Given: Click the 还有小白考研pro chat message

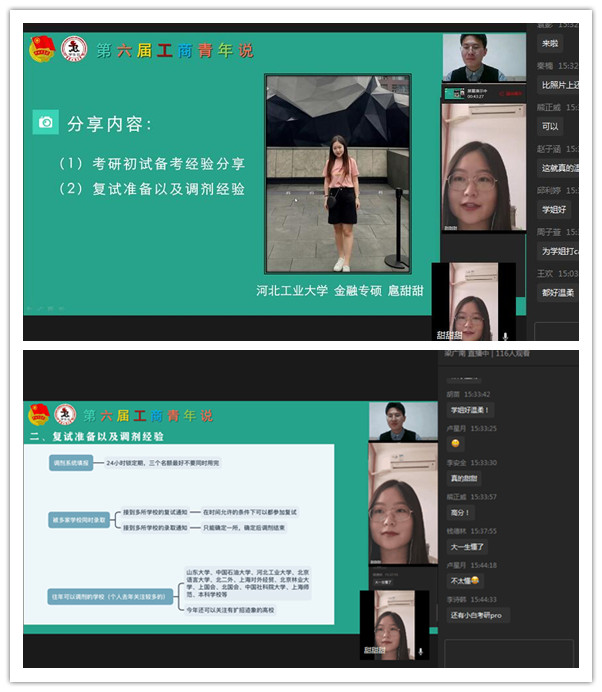Looking at the screenshot, I should (x=479, y=615).
